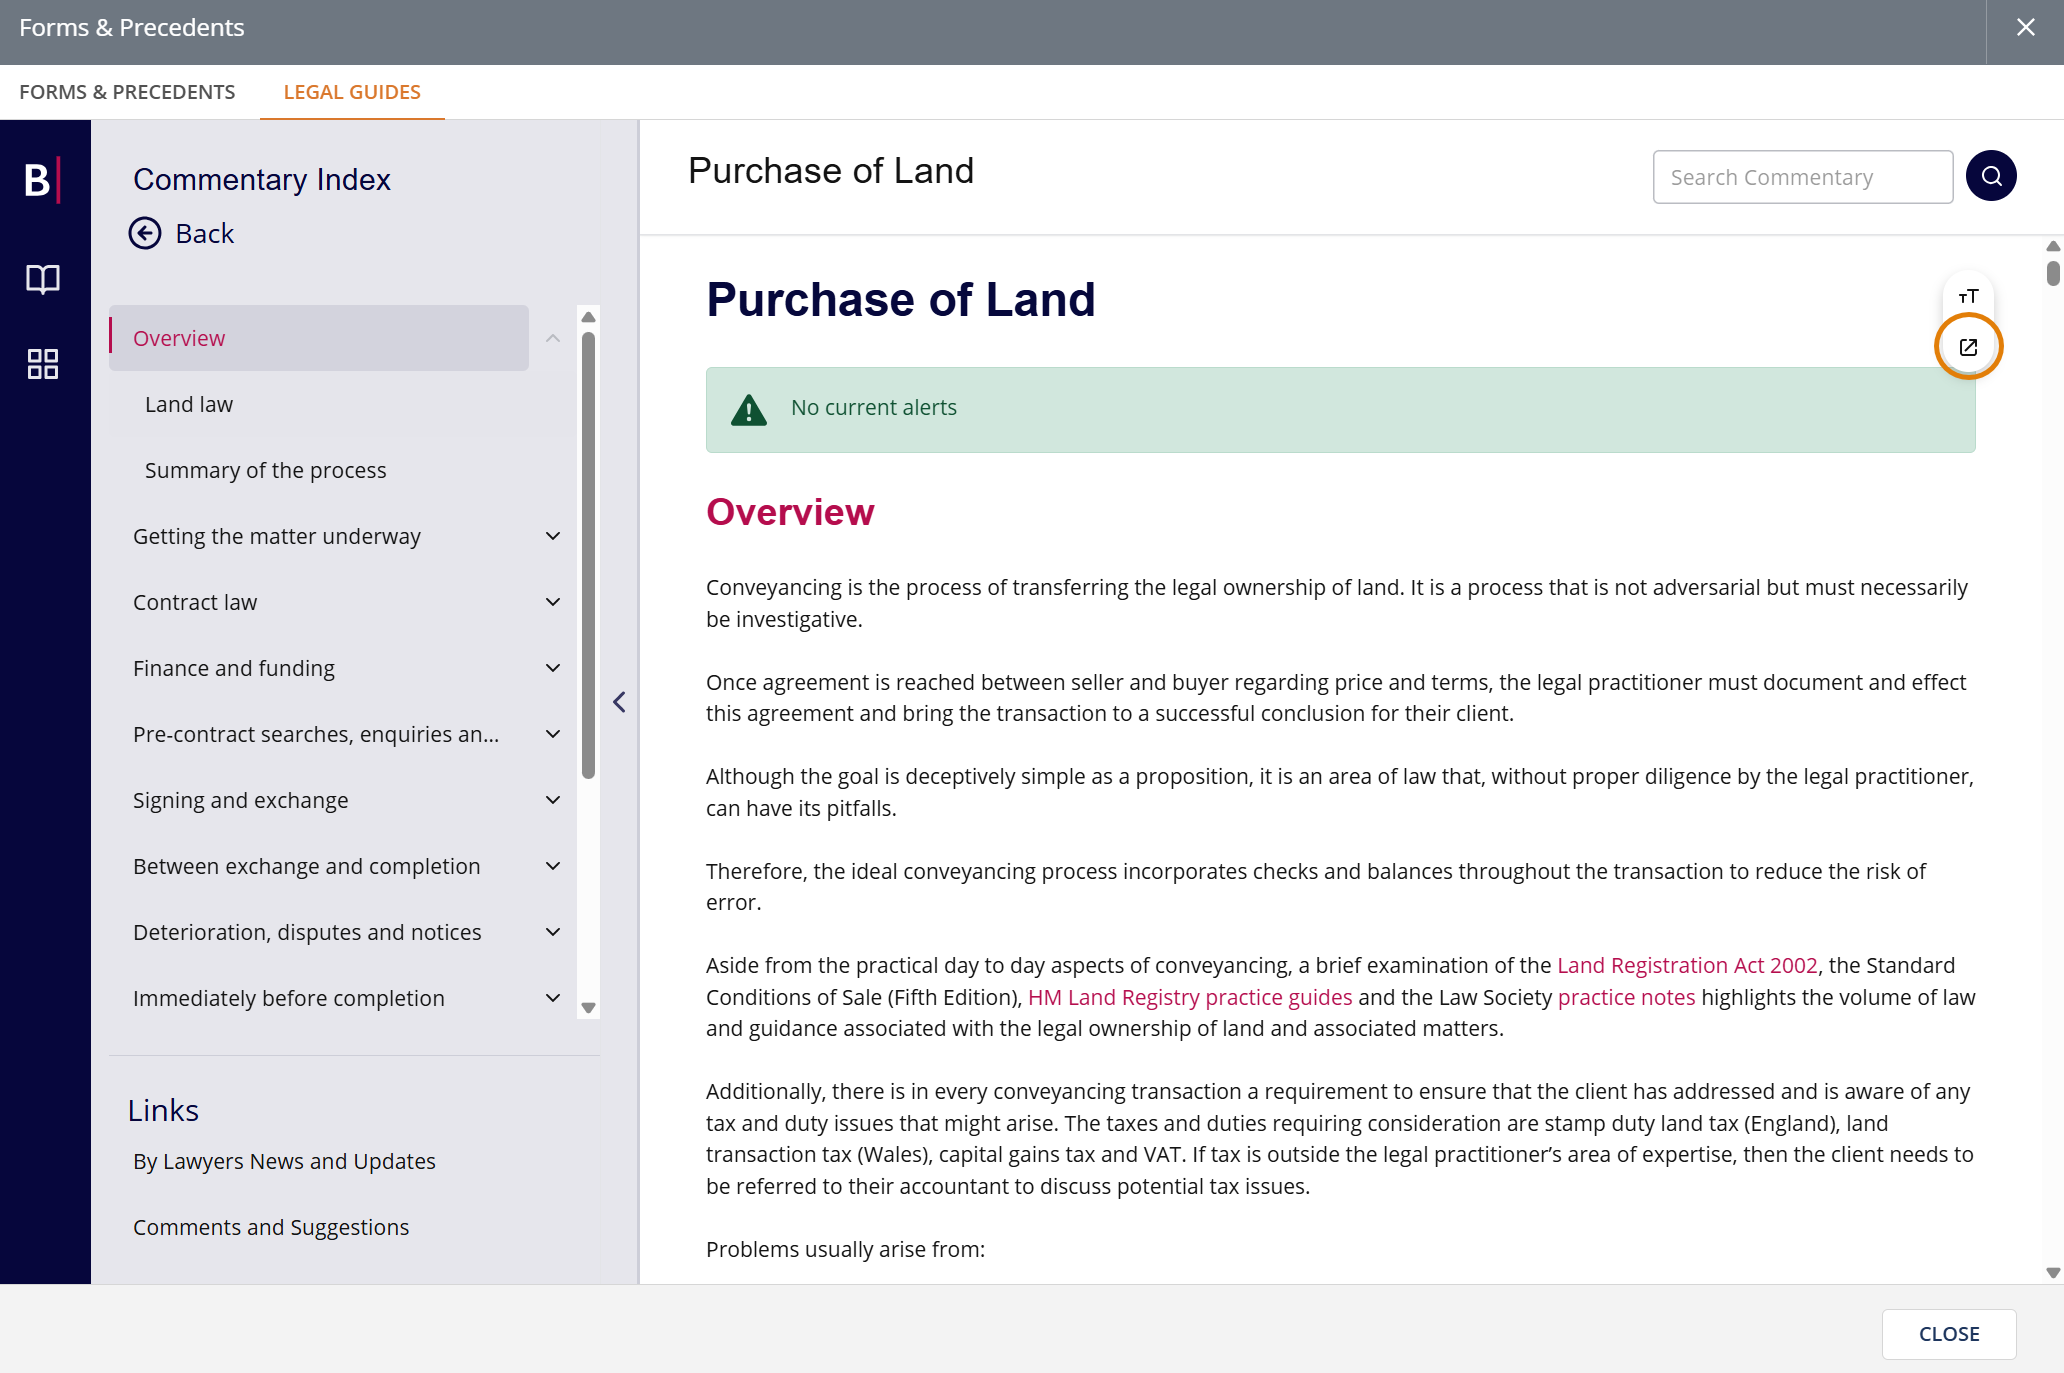Screen dimensions: 2064x1373
Task: Click the Back arrow icon
Action: pyautogui.click(x=145, y=233)
